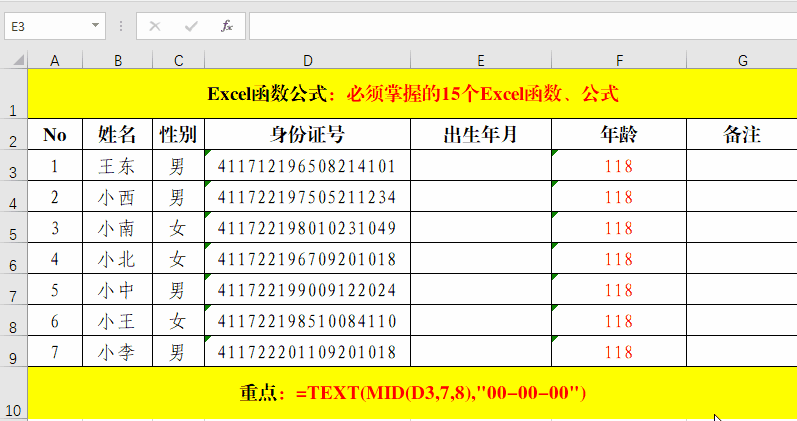Click the Enter checkmark icon in formula bar

click(x=191, y=26)
